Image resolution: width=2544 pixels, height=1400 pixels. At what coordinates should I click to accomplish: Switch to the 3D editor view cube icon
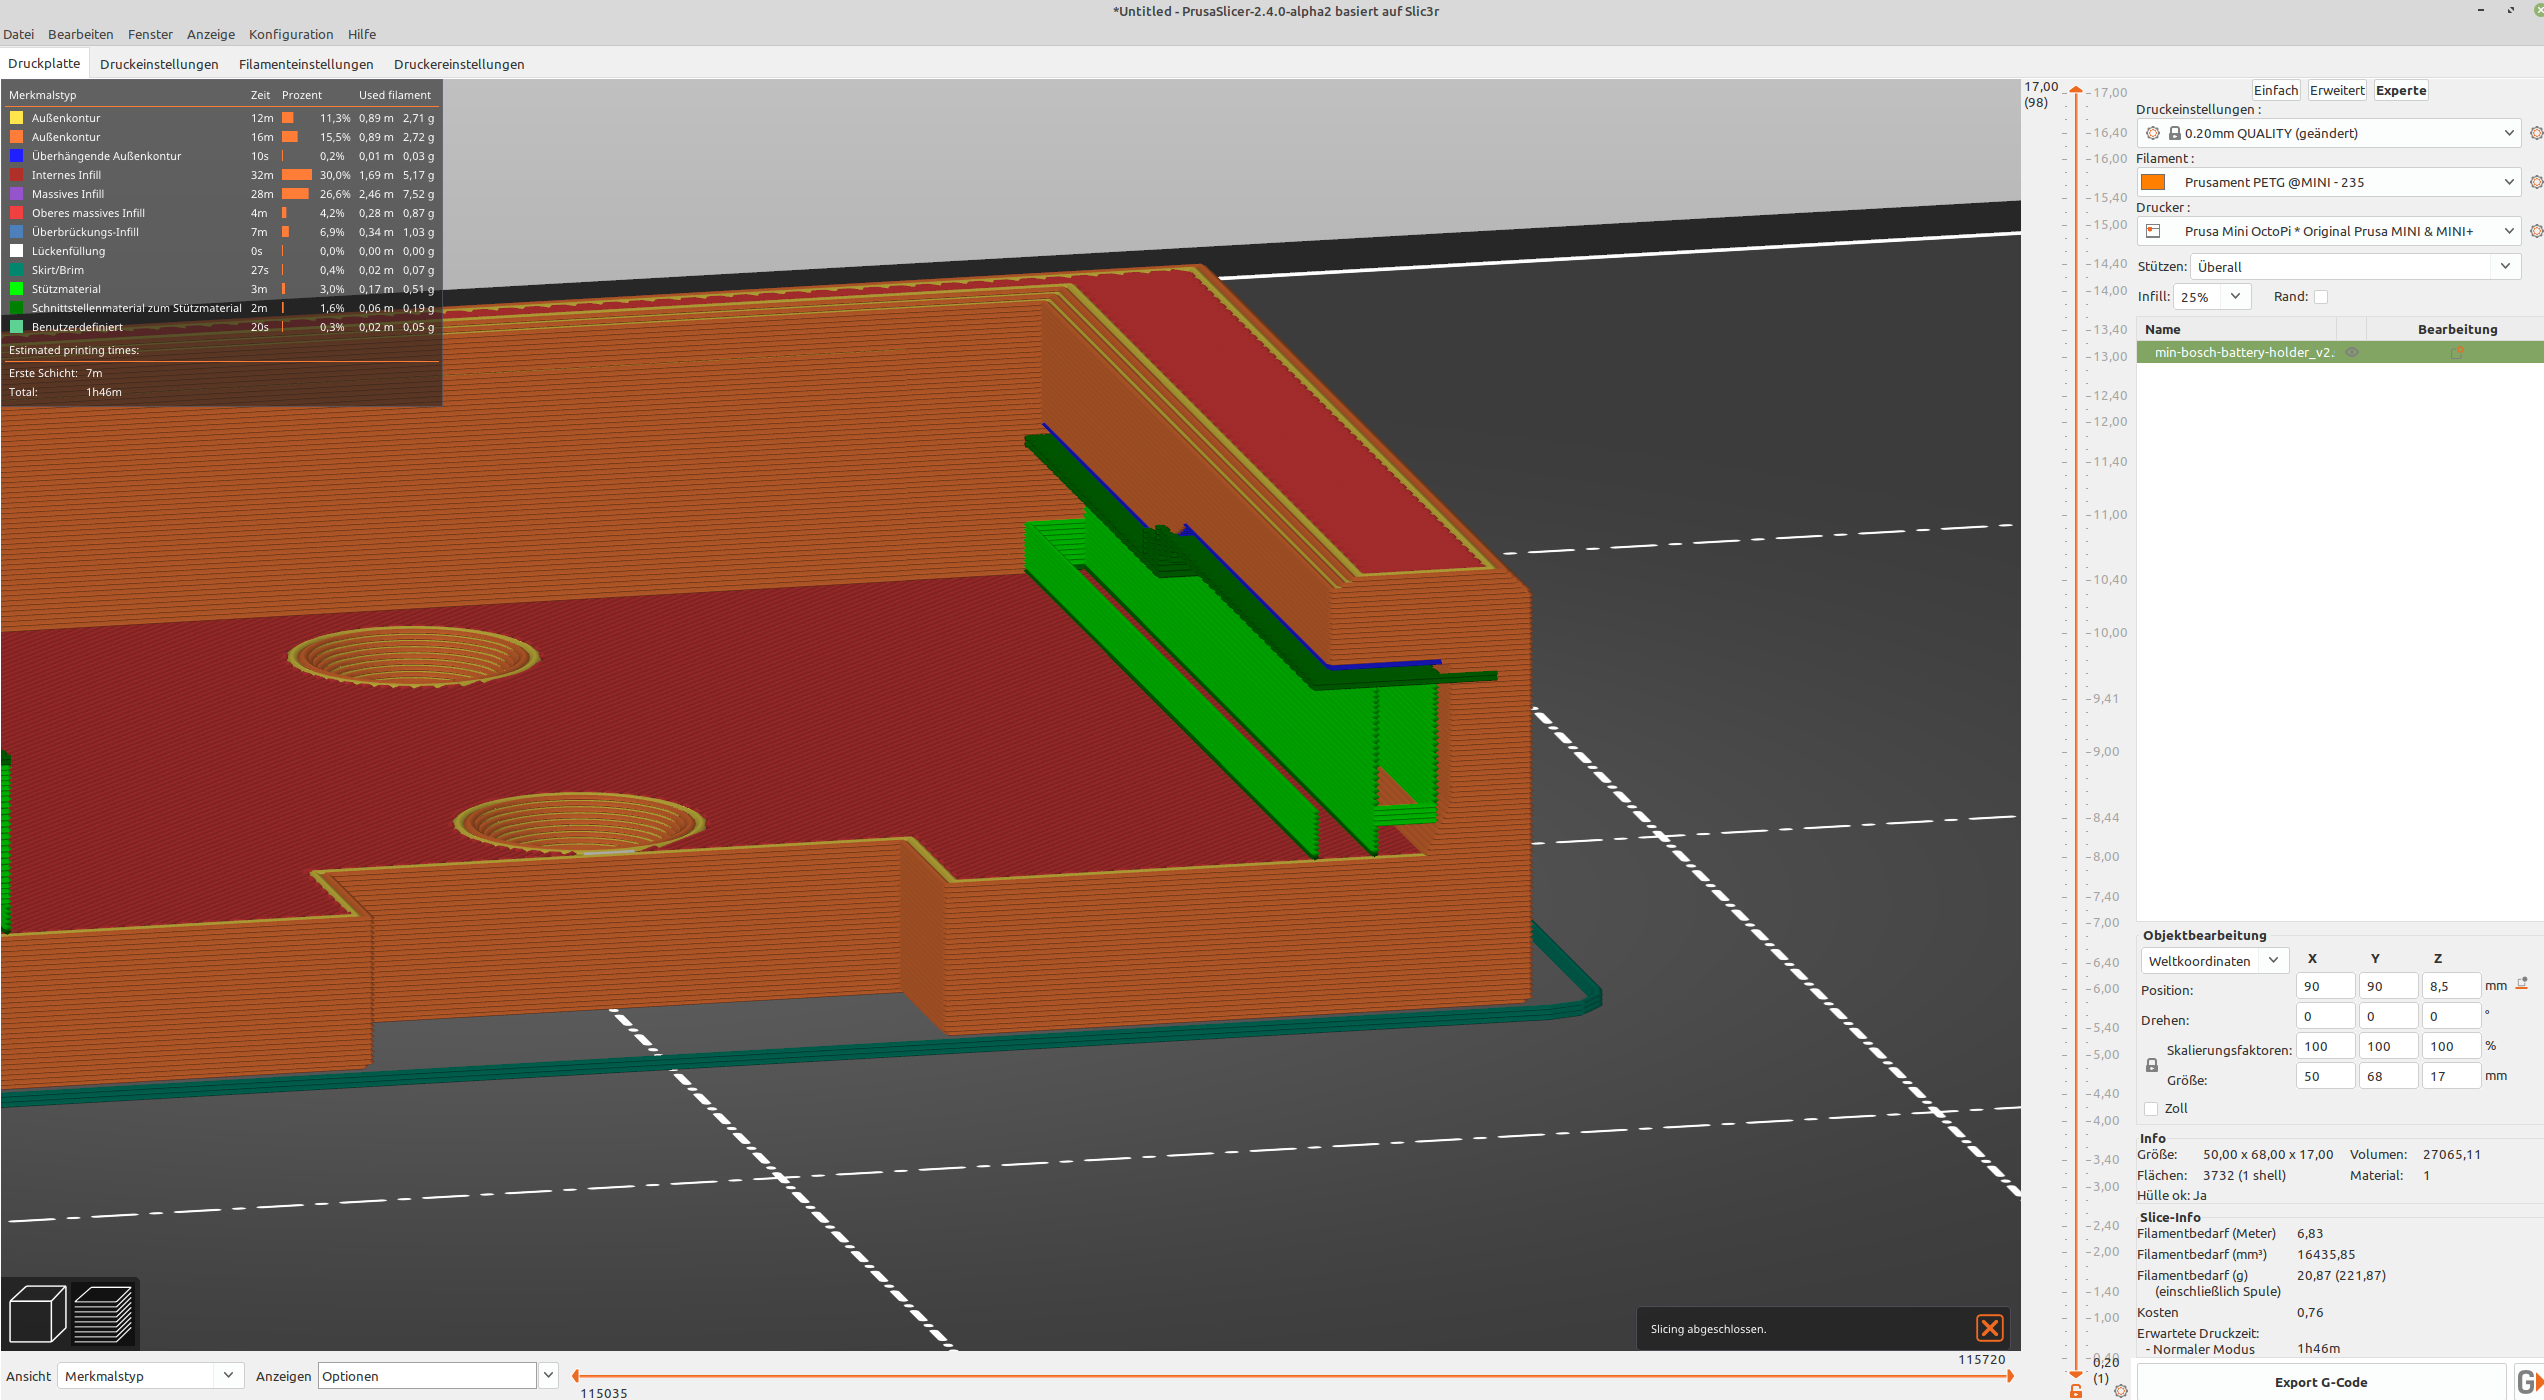pyautogui.click(x=35, y=1313)
